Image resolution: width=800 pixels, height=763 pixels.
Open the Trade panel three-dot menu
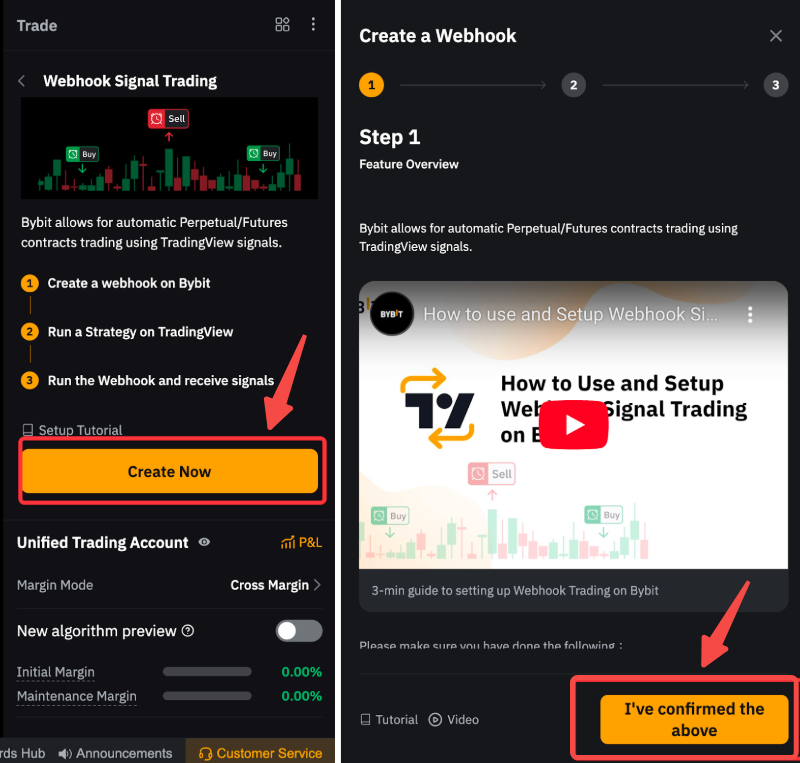tap(313, 24)
